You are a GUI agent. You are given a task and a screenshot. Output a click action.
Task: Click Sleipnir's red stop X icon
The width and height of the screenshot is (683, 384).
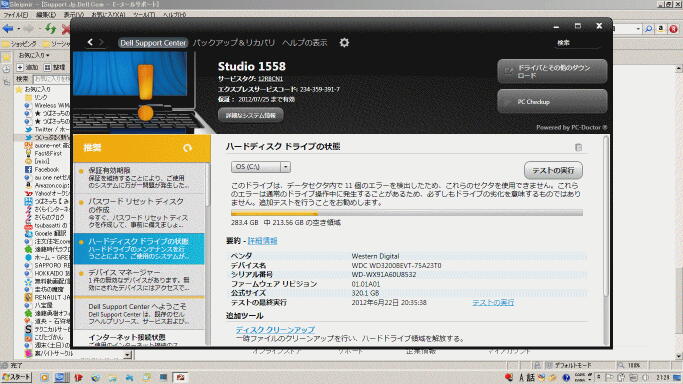click(66, 29)
